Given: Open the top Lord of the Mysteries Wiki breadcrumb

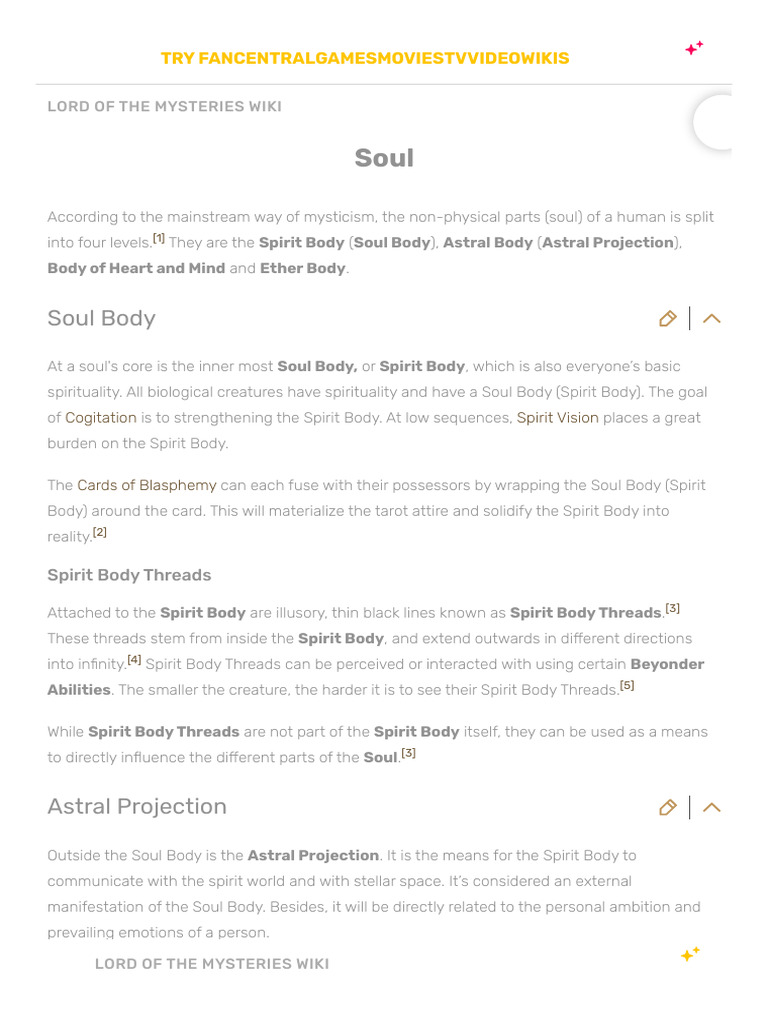Looking at the screenshot, I should click(x=165, y=107).
